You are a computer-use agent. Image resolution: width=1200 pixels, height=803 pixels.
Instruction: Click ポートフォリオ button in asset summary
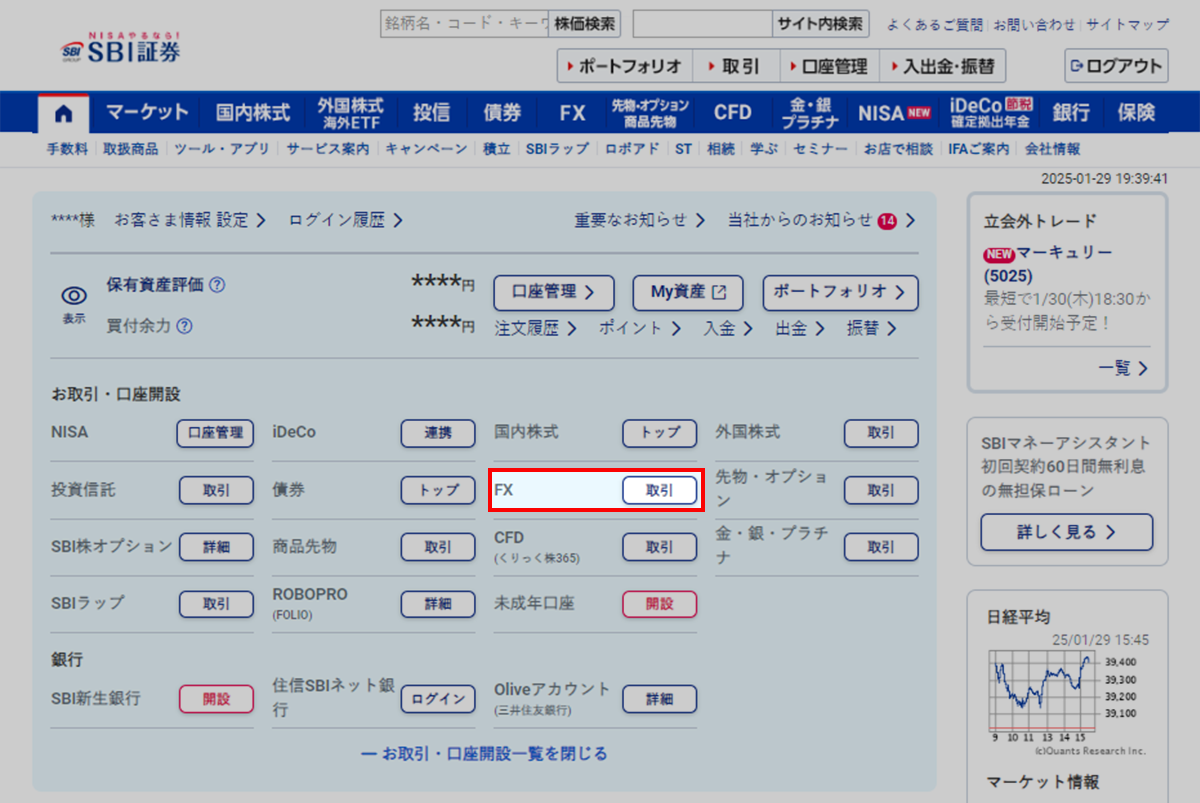click(840, 292)
